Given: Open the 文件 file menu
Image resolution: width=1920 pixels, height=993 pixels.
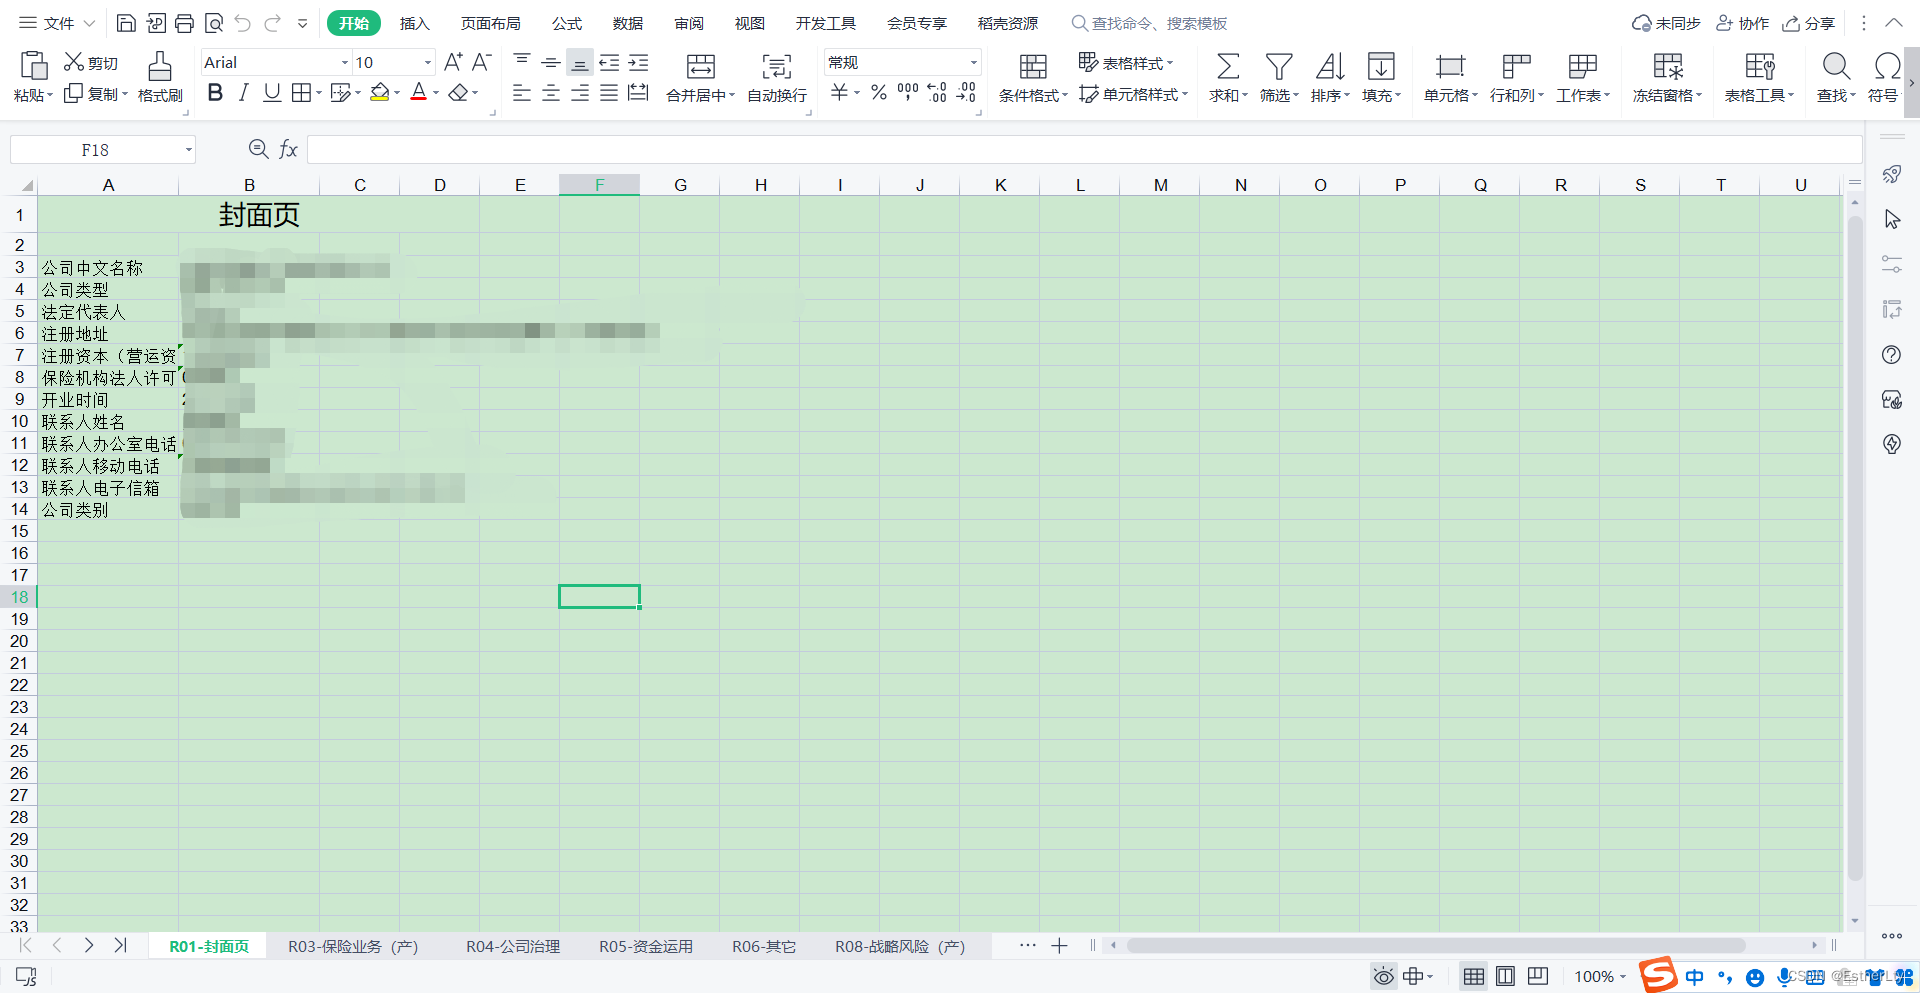Looking at the screenshot, I should (x=57, y=23).
